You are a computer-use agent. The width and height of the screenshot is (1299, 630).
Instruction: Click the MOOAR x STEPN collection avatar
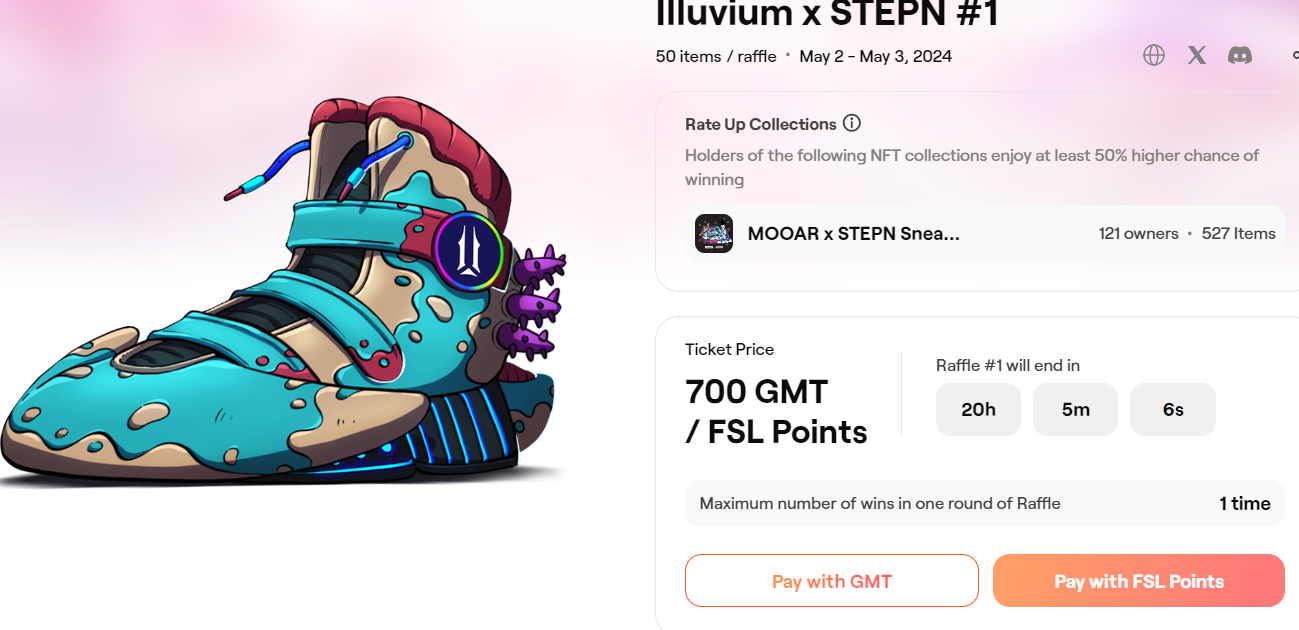(714, 233)
